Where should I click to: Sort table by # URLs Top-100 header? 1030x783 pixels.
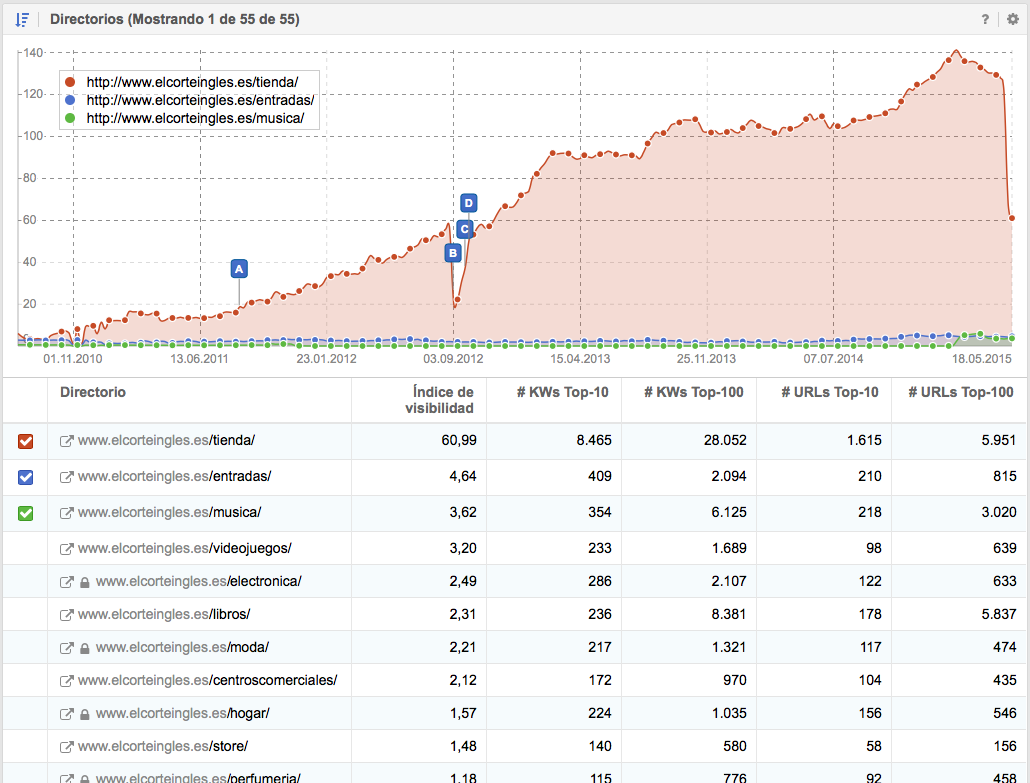(960, 392)
